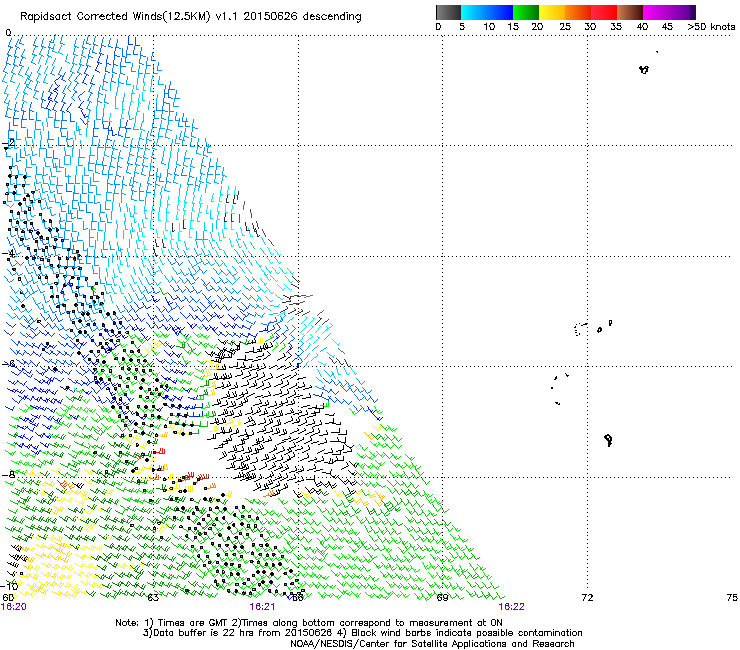Click the island outline south of -6 near 72
The height and width of the screenshot is (650, 740).
pyautogui.click(x=608, y=440)
